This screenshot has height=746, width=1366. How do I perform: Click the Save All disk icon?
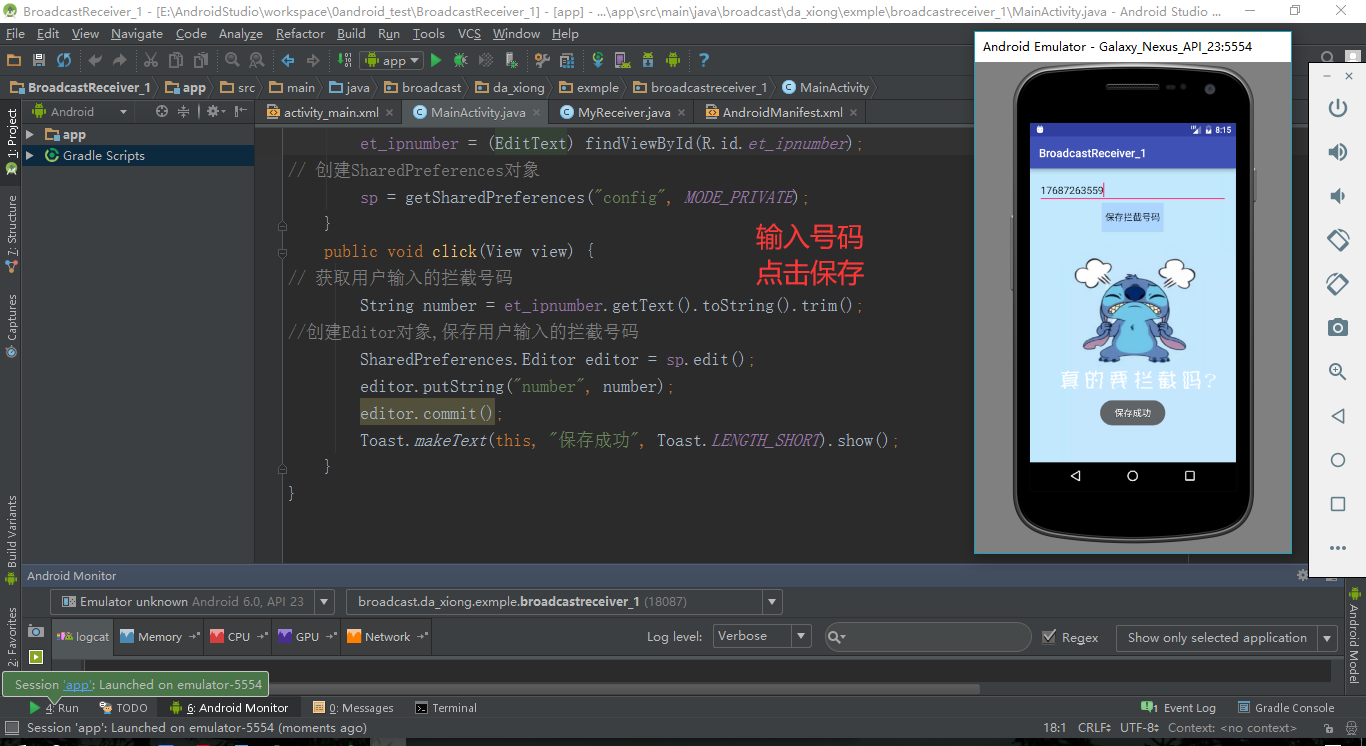39,60
